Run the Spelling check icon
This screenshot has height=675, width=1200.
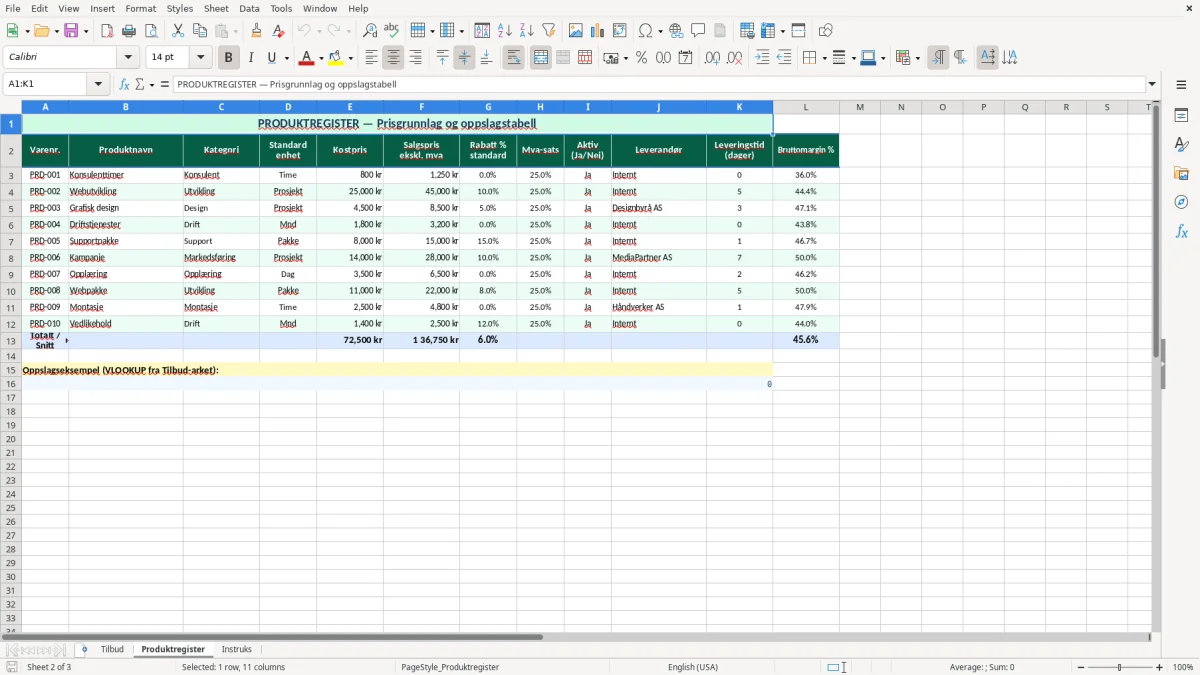pos(392,31)
